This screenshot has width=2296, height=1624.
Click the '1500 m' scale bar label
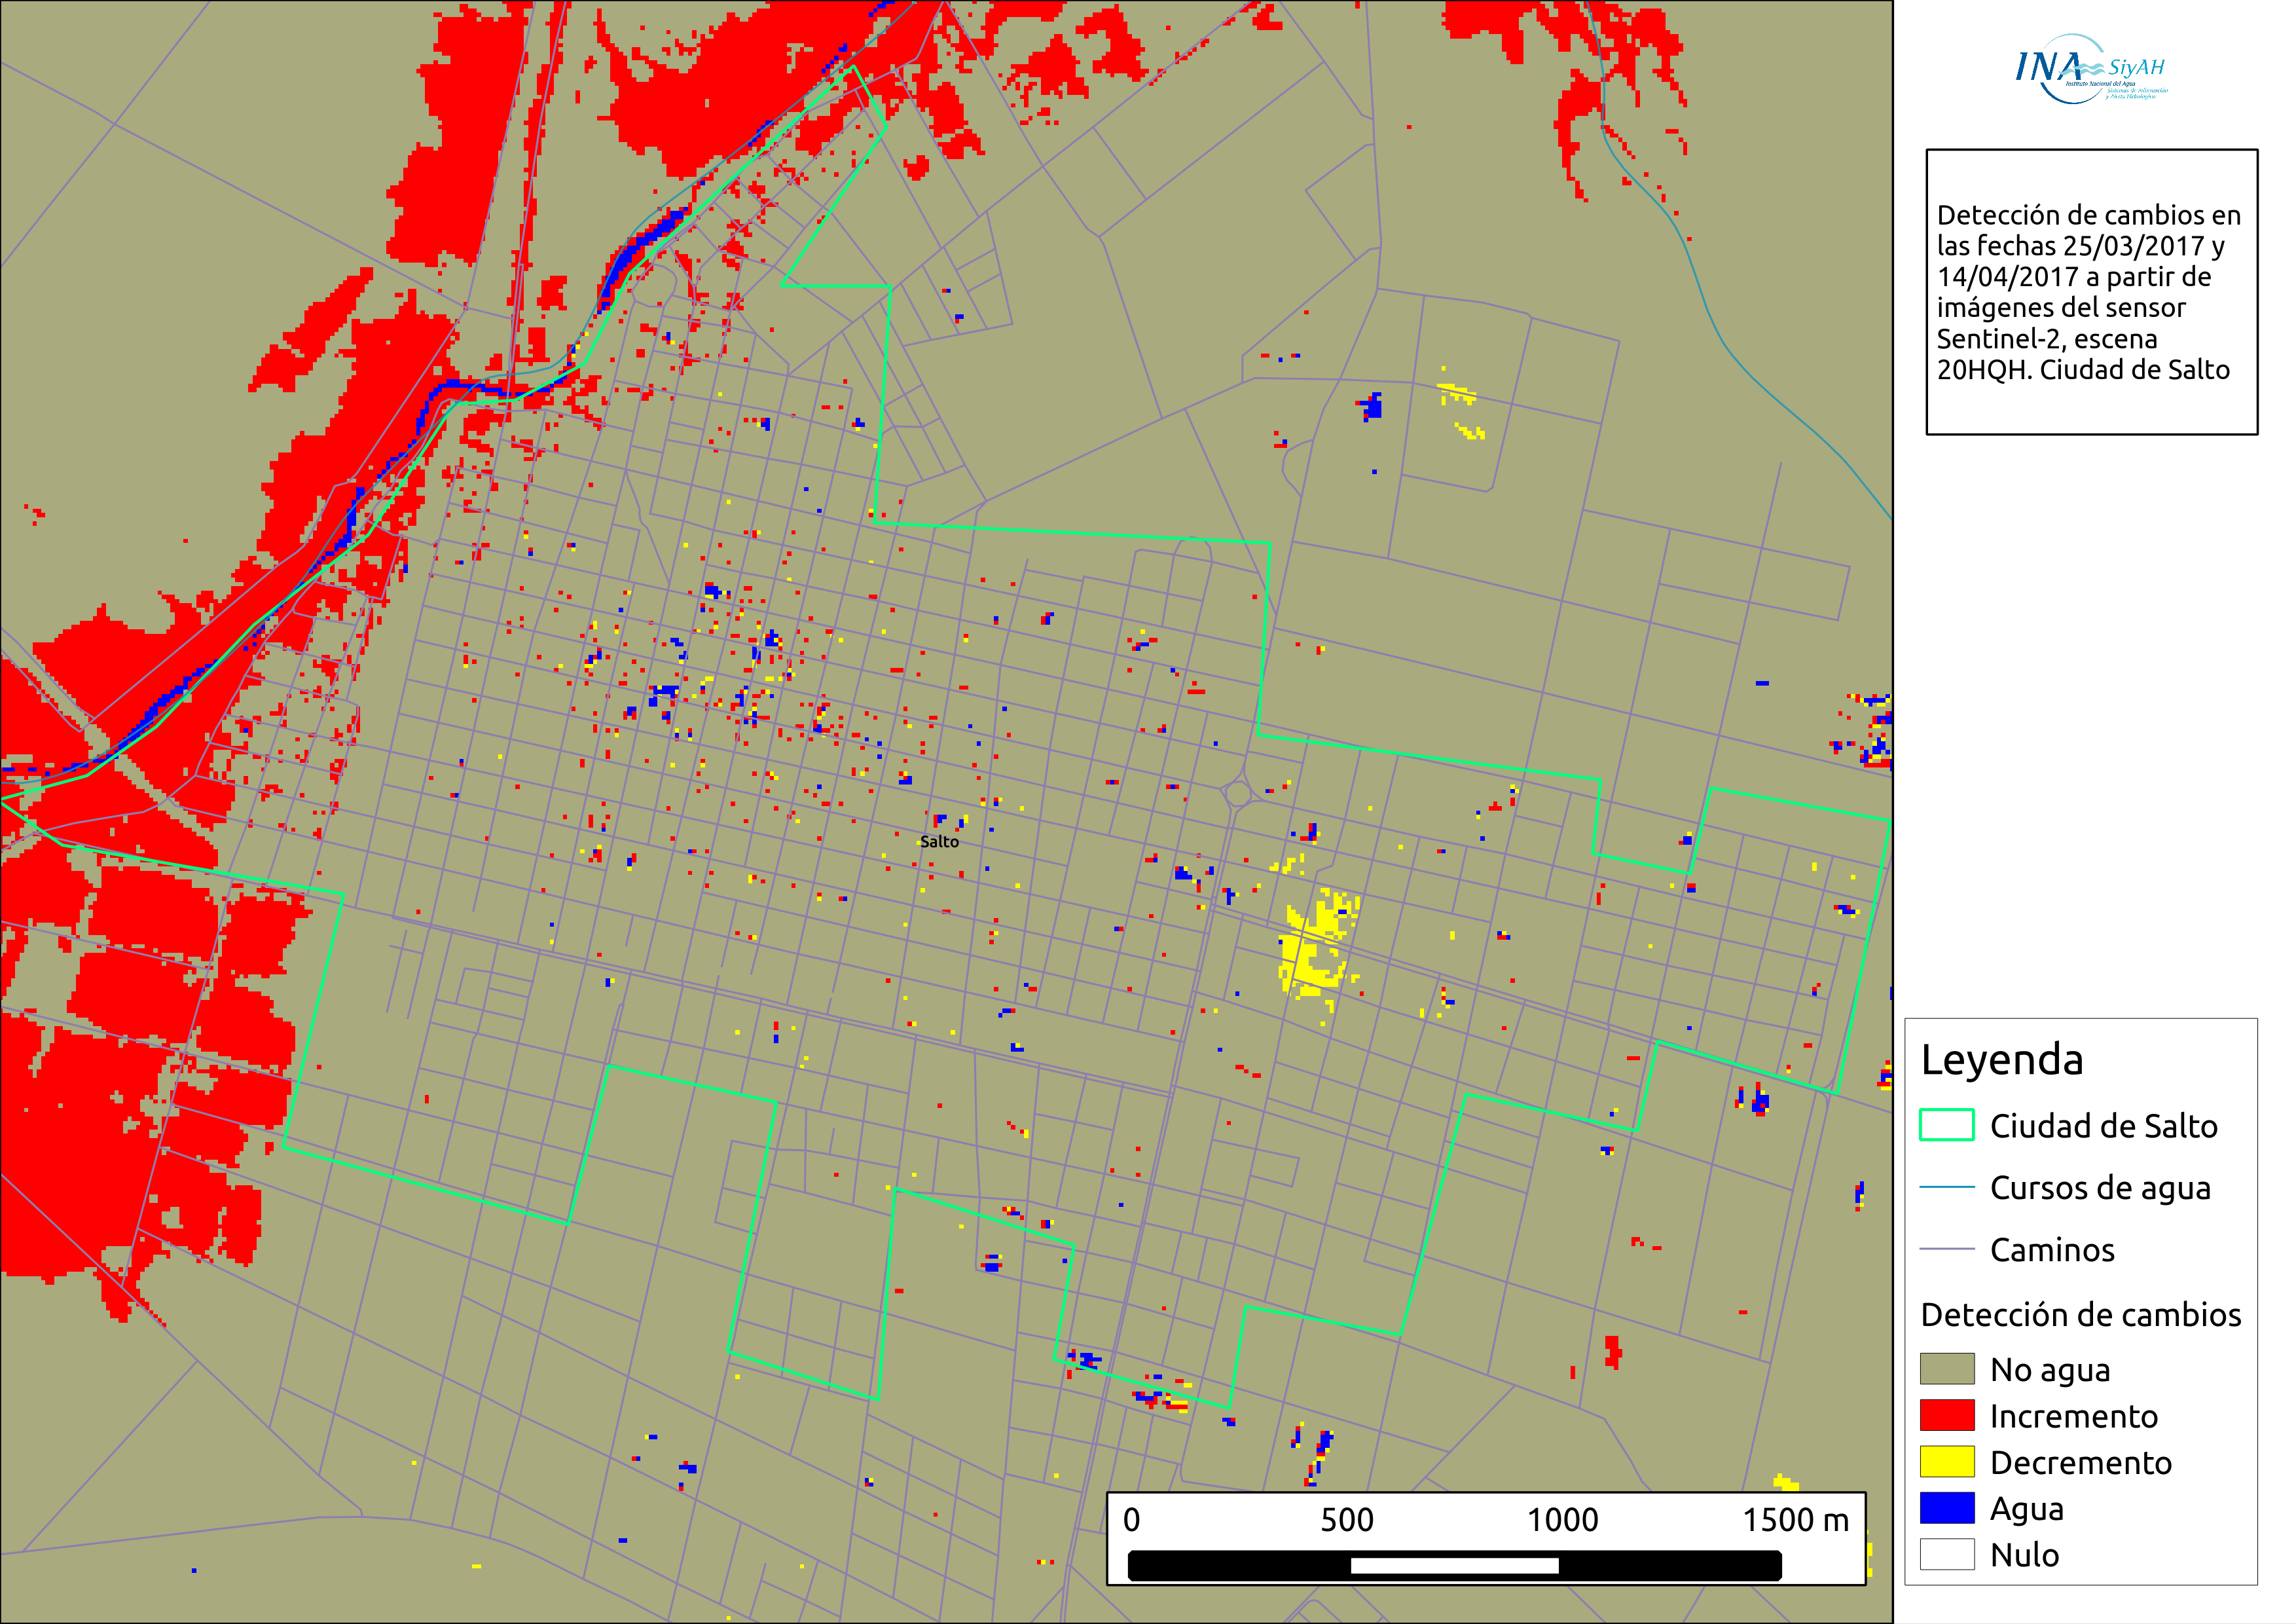tap(1795, 1520)
